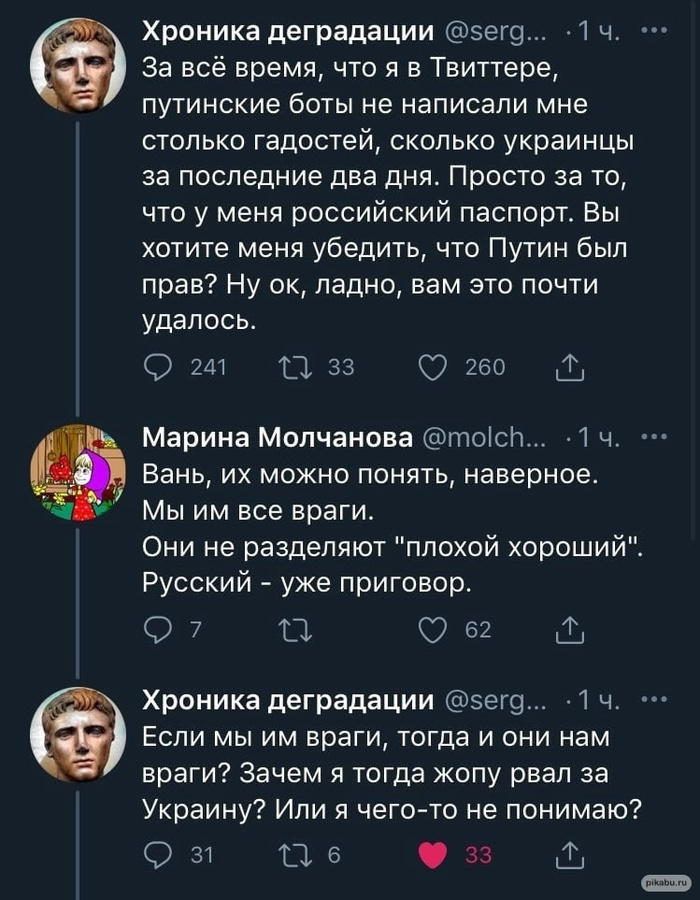Viewport: 700px width, 900px height.
Task: Open more options on Марина Молчанова's tweet
Action: click(x=654, y=437)
